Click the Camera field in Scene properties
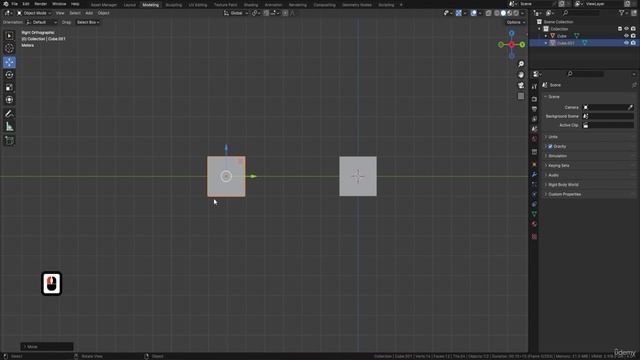The image size is (640, 360). click(x=608, y=107)
